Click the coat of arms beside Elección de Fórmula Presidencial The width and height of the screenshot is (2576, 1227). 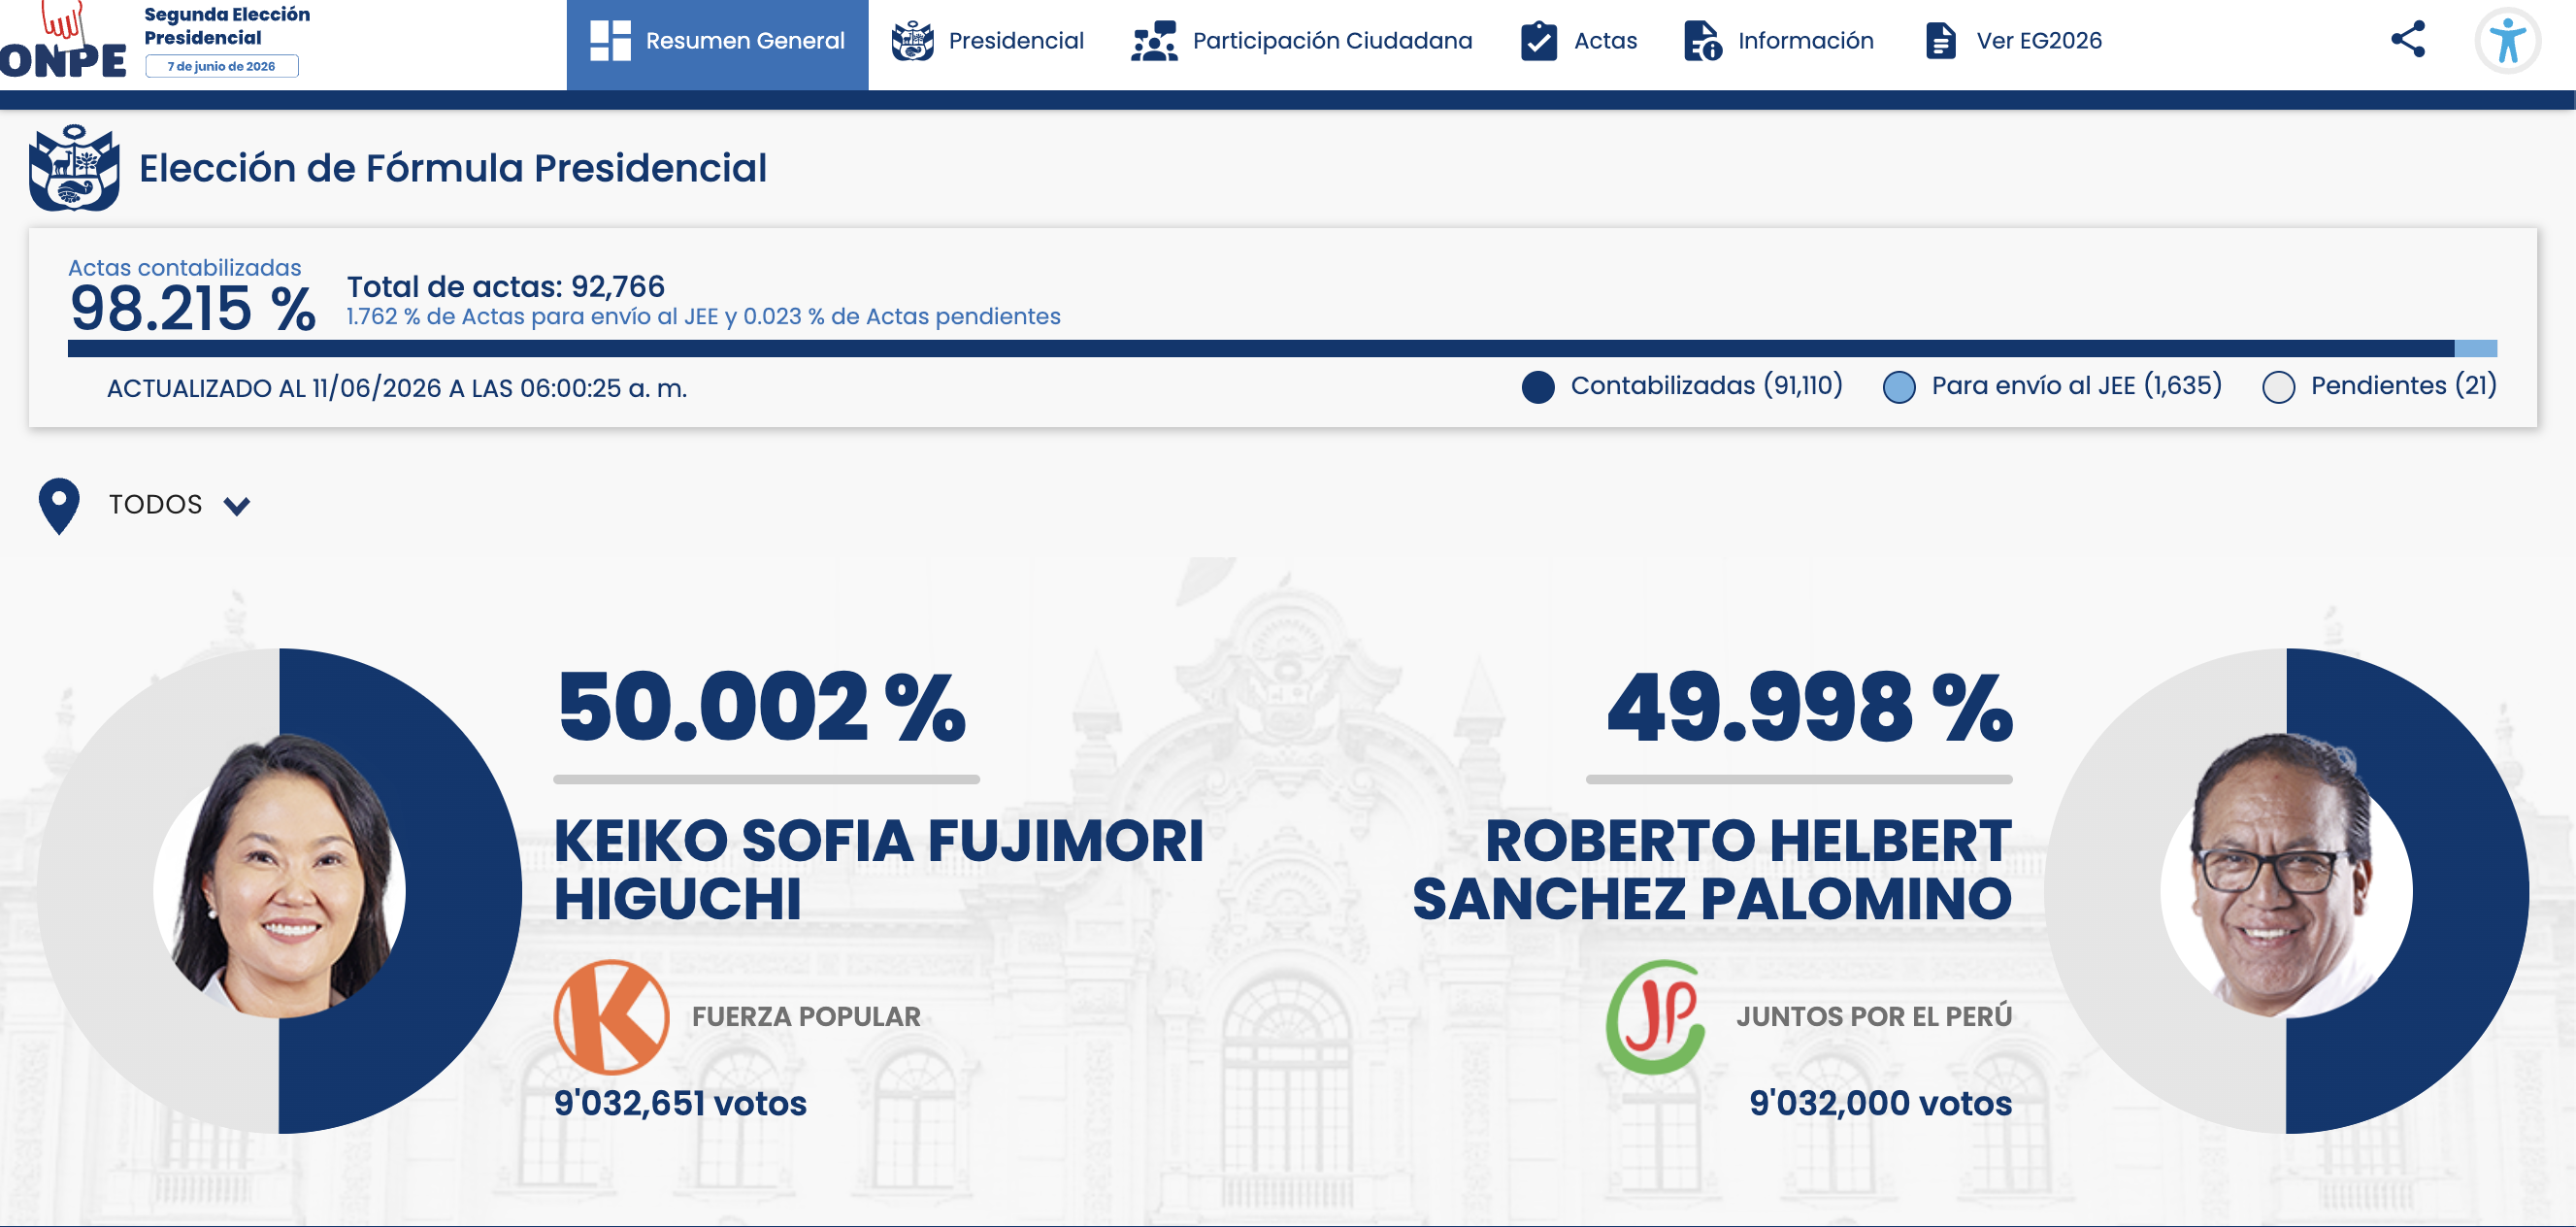pyautogui.click(x=74, y=168)
